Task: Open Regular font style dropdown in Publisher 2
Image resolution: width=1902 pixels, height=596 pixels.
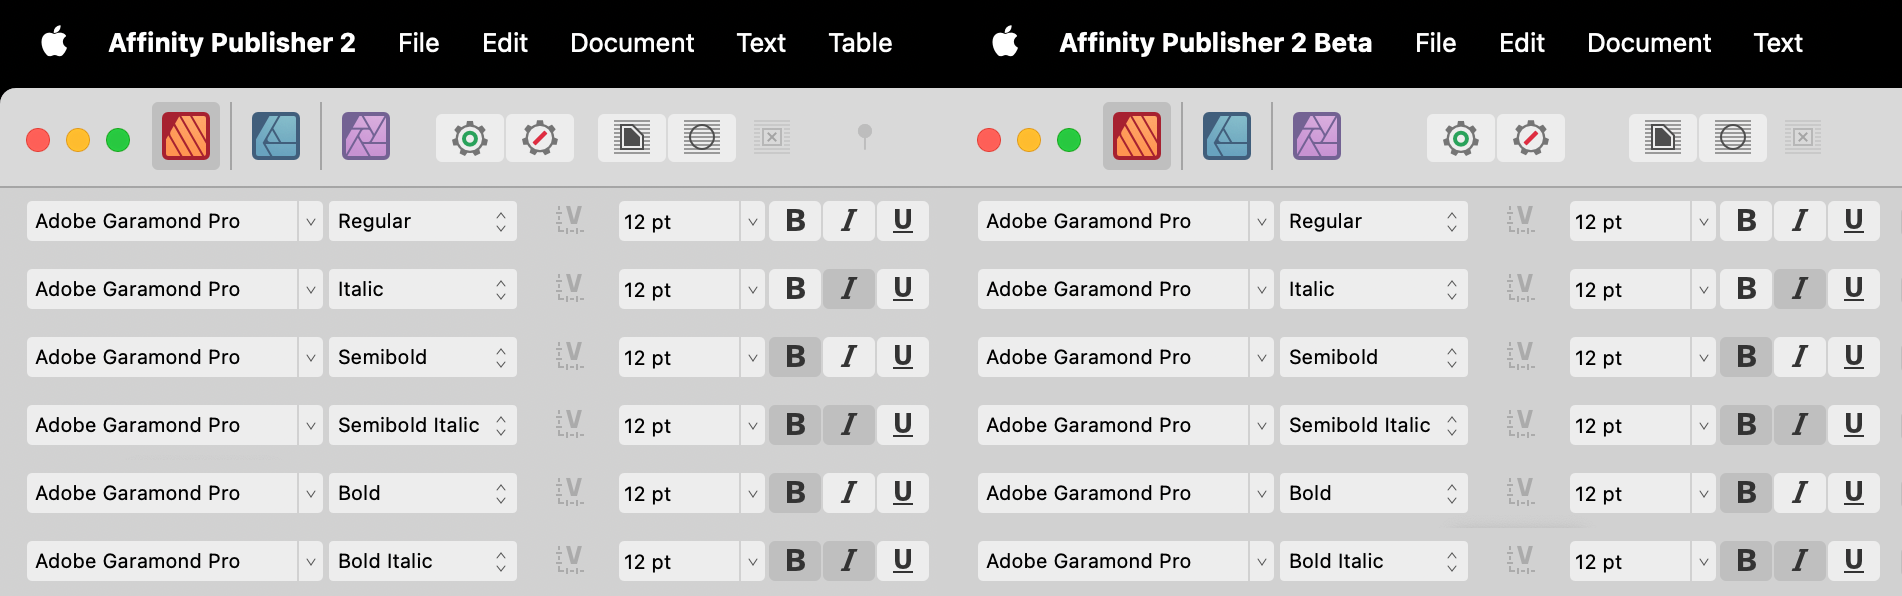Action: tap(423, 221)
